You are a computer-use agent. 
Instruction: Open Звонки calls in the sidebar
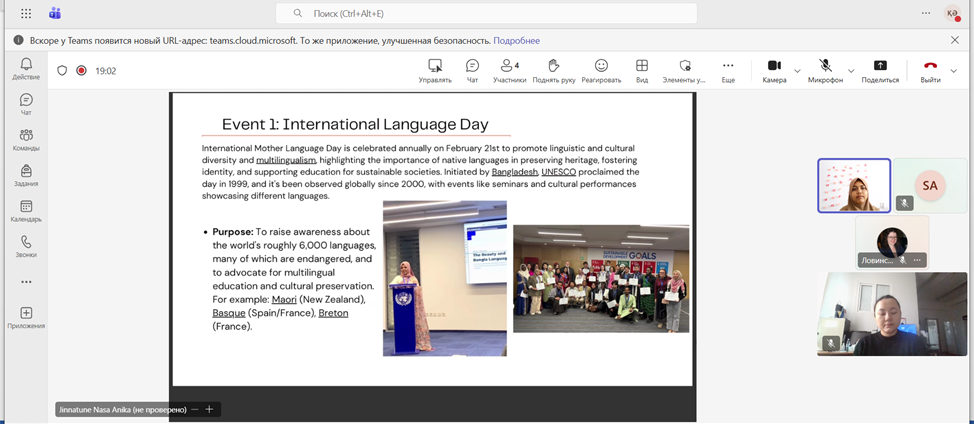pyautogui.click(x=26, y=246)
